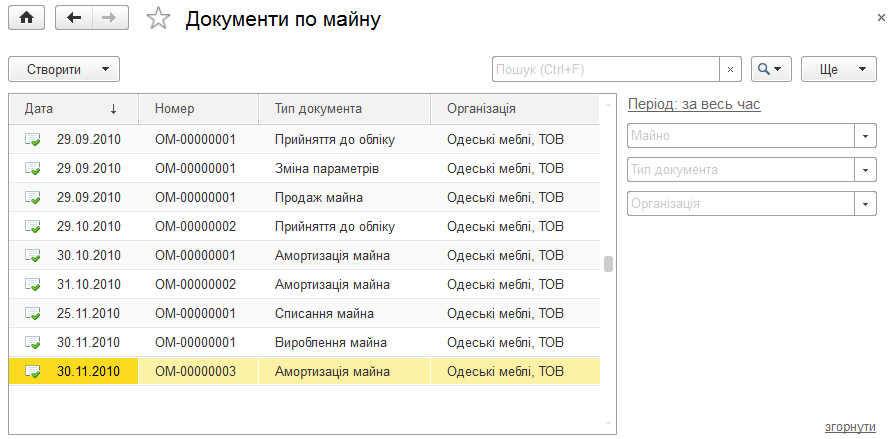Click the posted-document icon of Списання майна row
Image resolution: width=890 pixels, height=439 pixels.
[33, 313]
